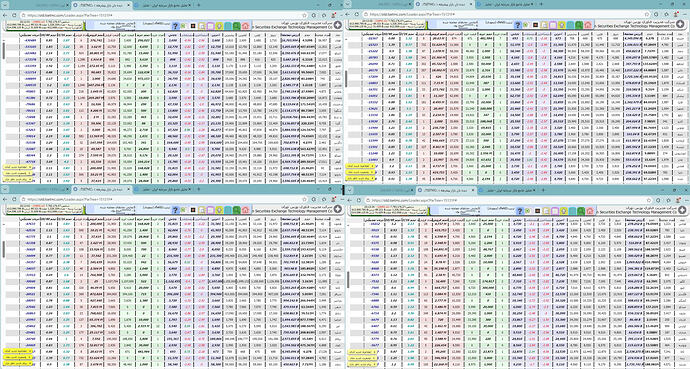
Task: Click the teal toolbar icon in bottom-left window
Action: click(x=228, y=211)
